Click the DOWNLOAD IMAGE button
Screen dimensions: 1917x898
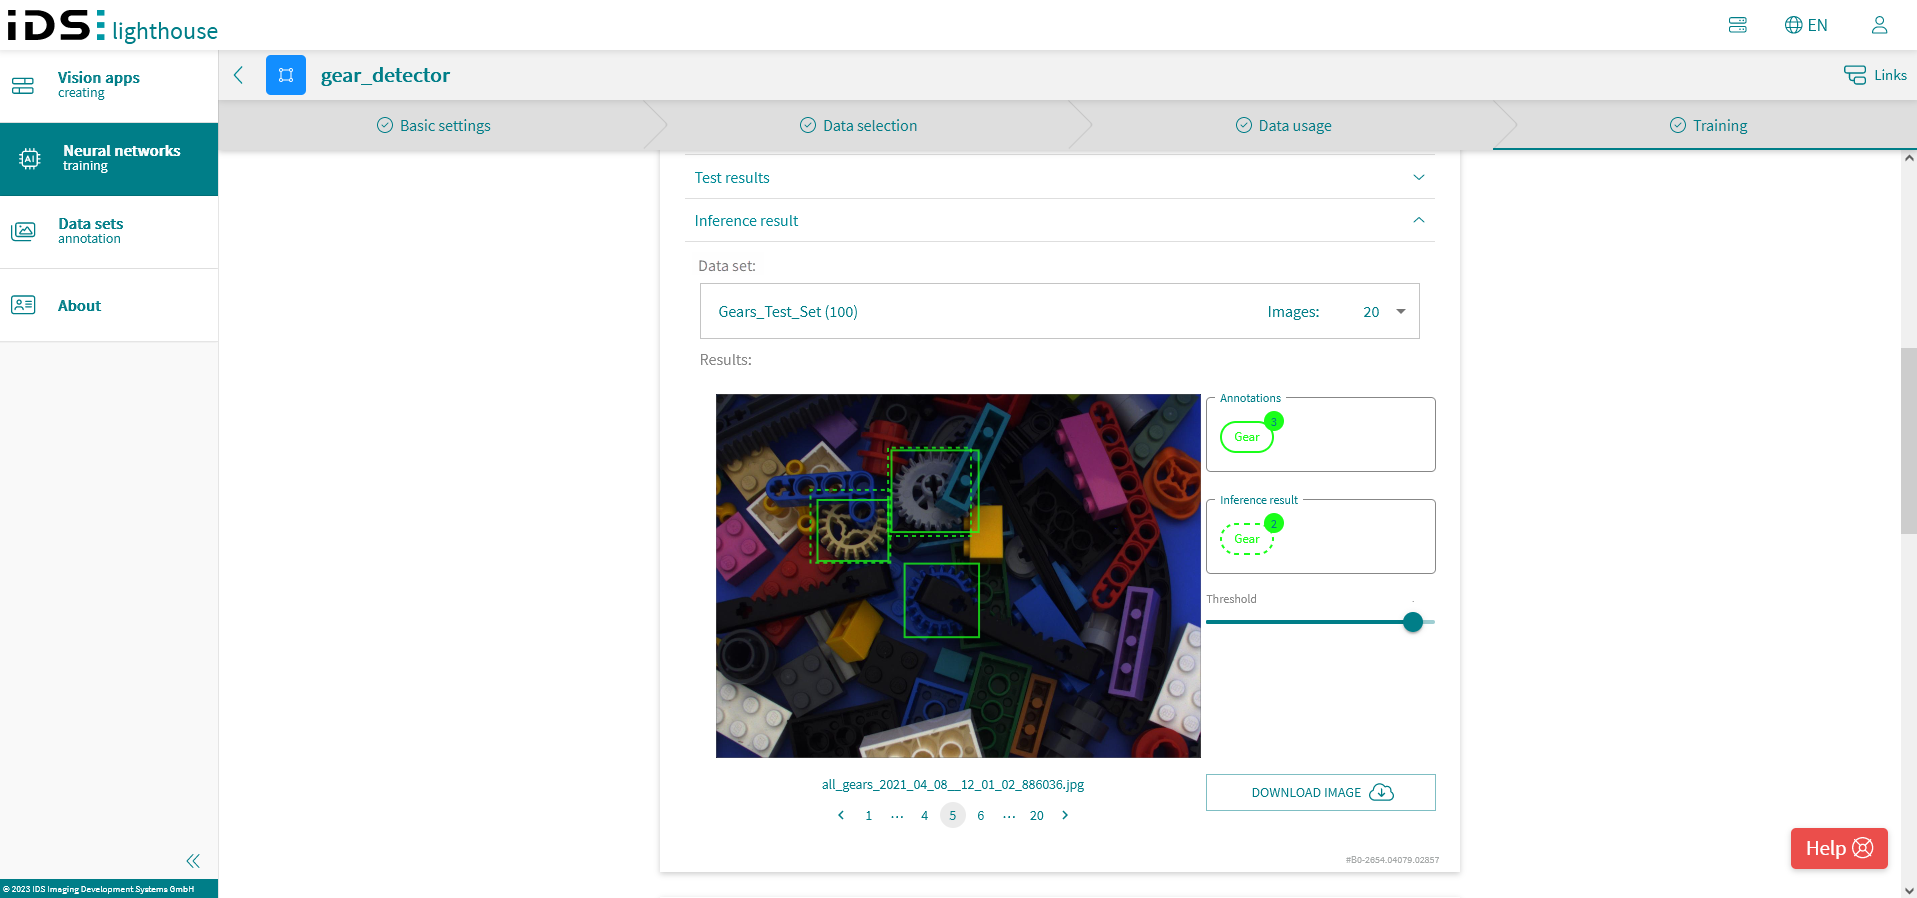coord(1320,792)
